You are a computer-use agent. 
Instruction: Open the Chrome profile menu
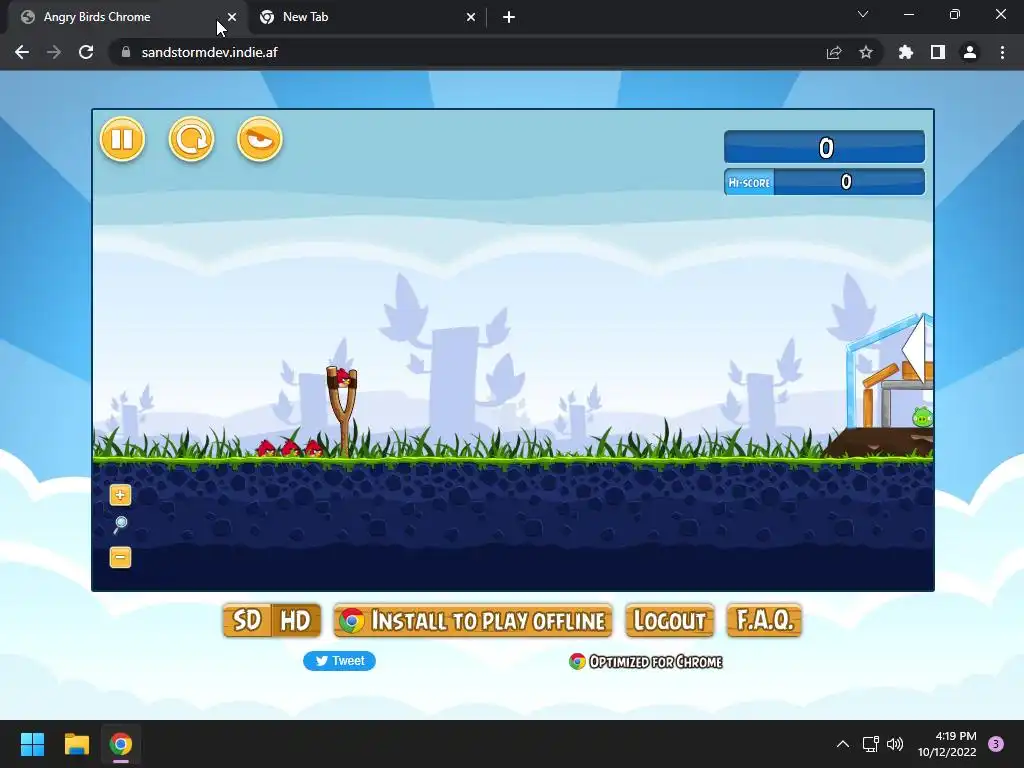[970, 52]
